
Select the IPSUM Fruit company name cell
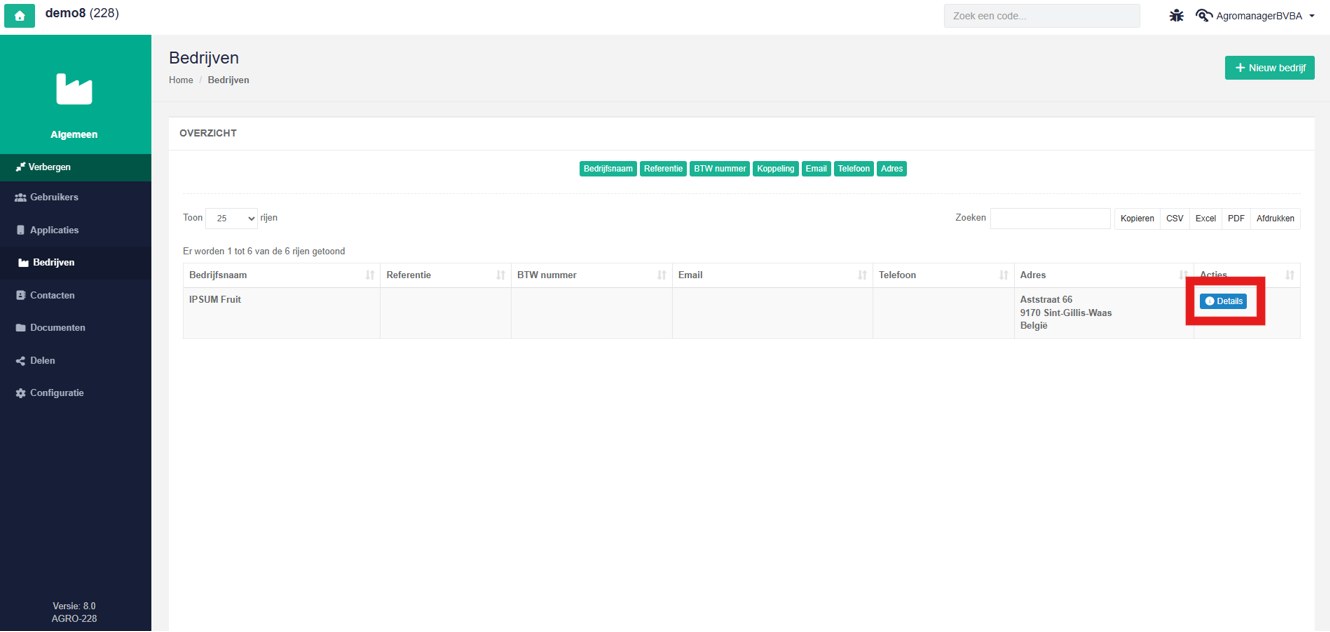(281, 313)
